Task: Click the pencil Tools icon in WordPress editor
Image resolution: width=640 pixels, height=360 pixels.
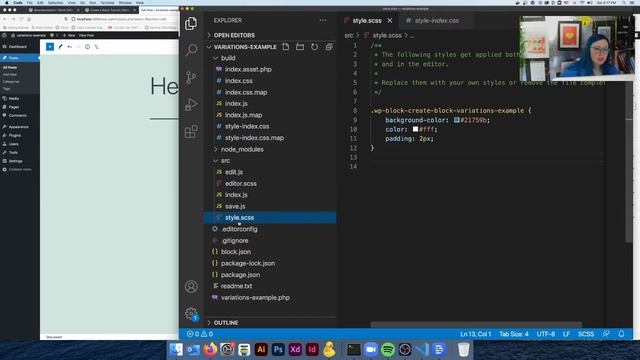Action: [x=60, y=47]
